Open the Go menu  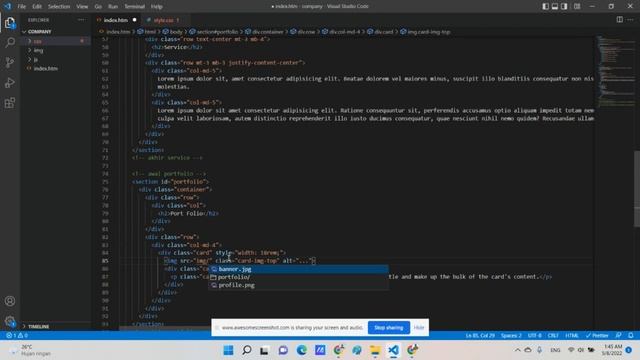98,7
